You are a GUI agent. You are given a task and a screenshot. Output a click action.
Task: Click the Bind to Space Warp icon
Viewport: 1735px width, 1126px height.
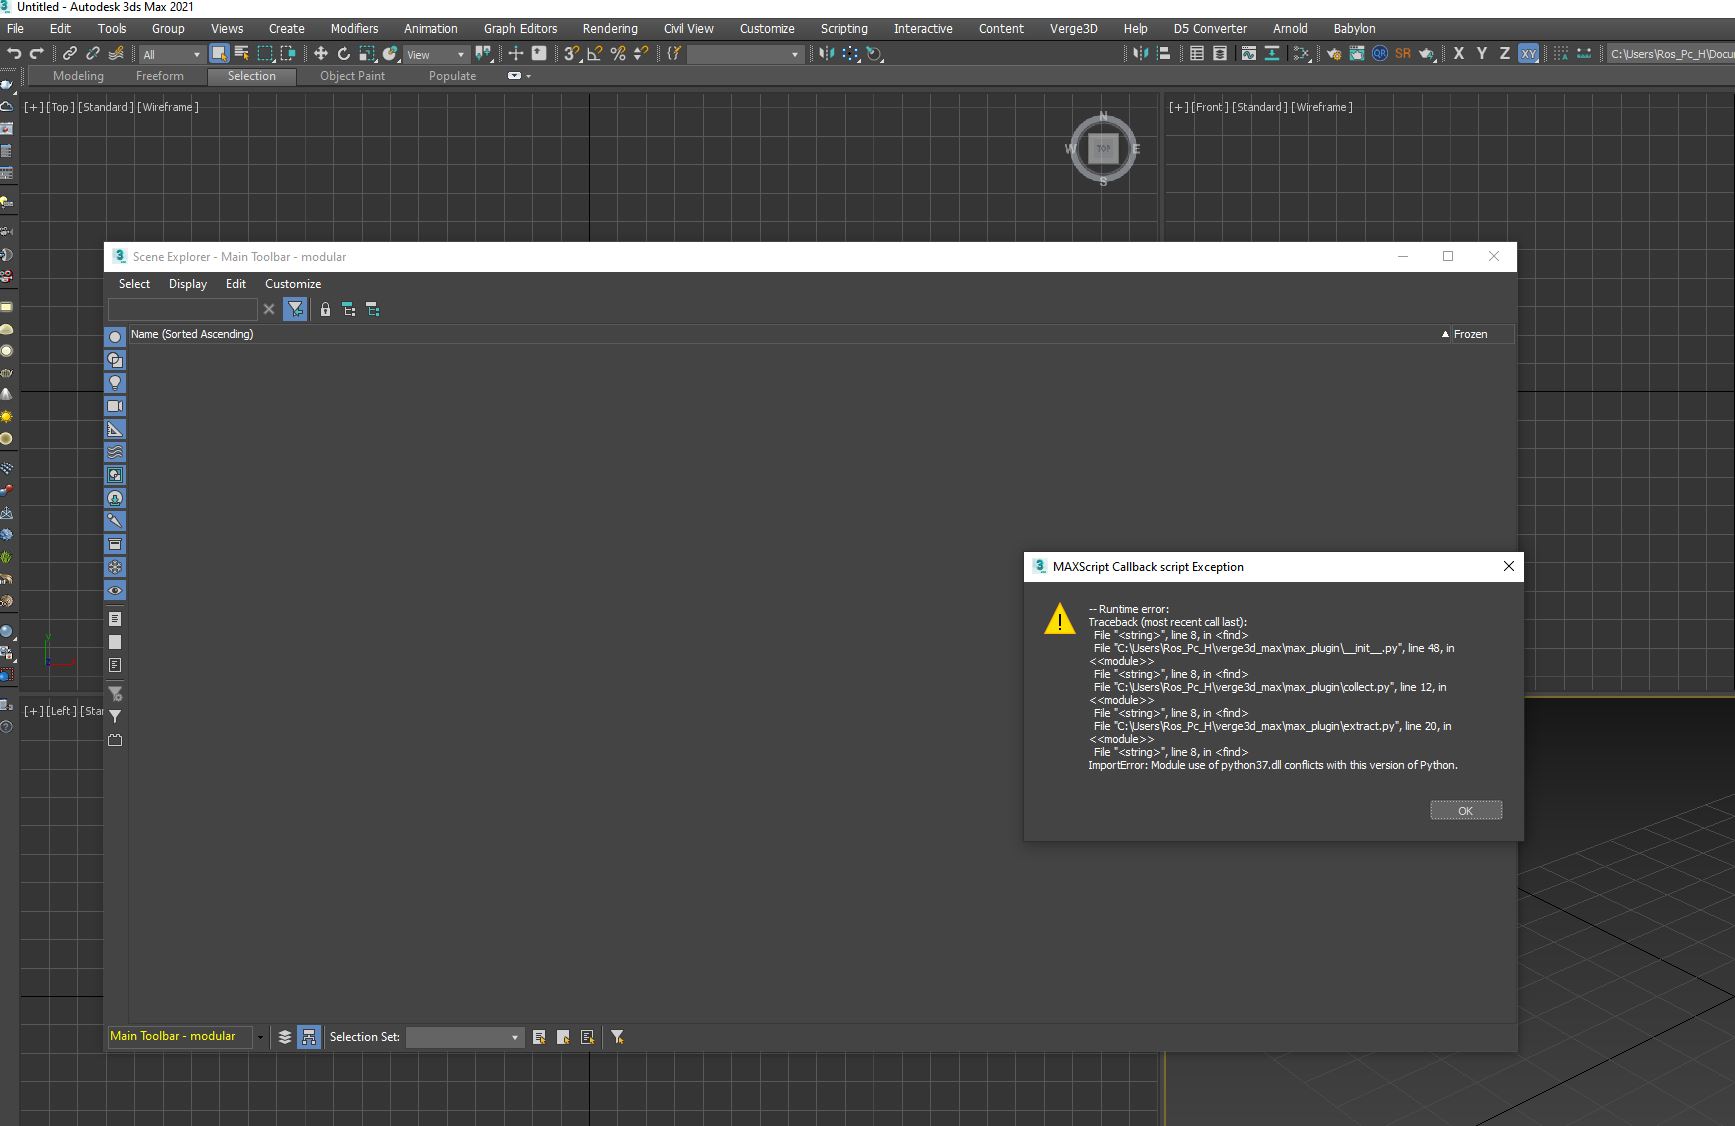coord(116,53)
